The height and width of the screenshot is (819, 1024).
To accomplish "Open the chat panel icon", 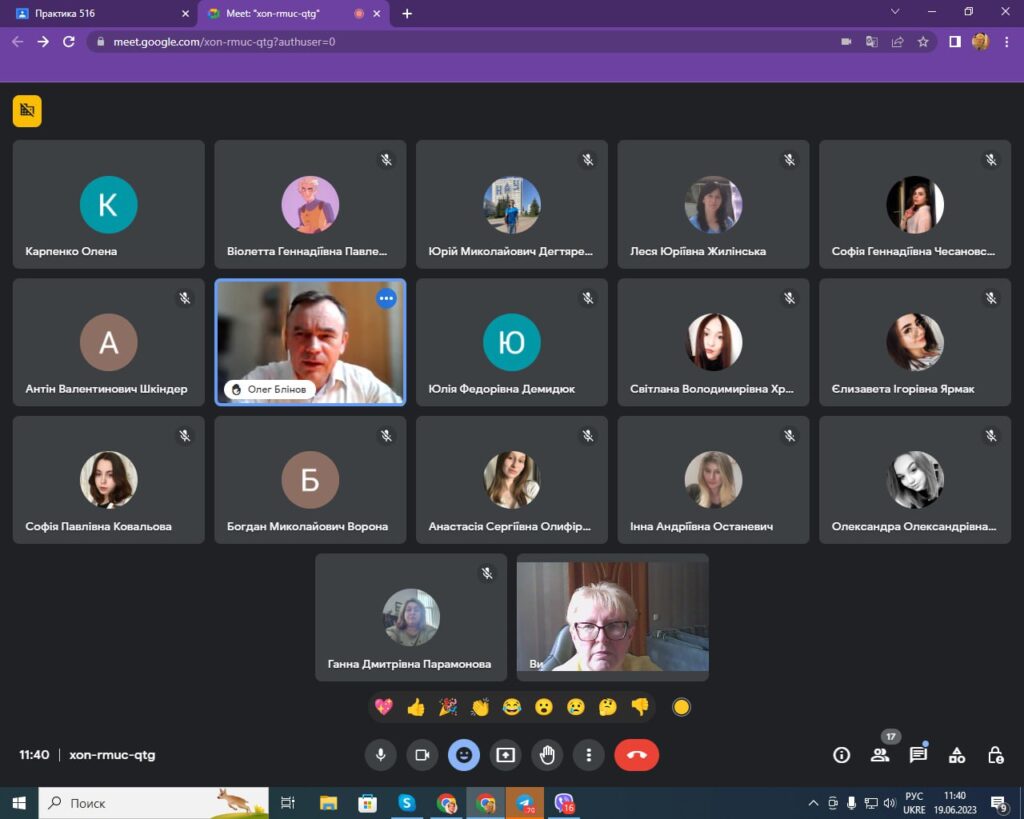I will 918,755.
